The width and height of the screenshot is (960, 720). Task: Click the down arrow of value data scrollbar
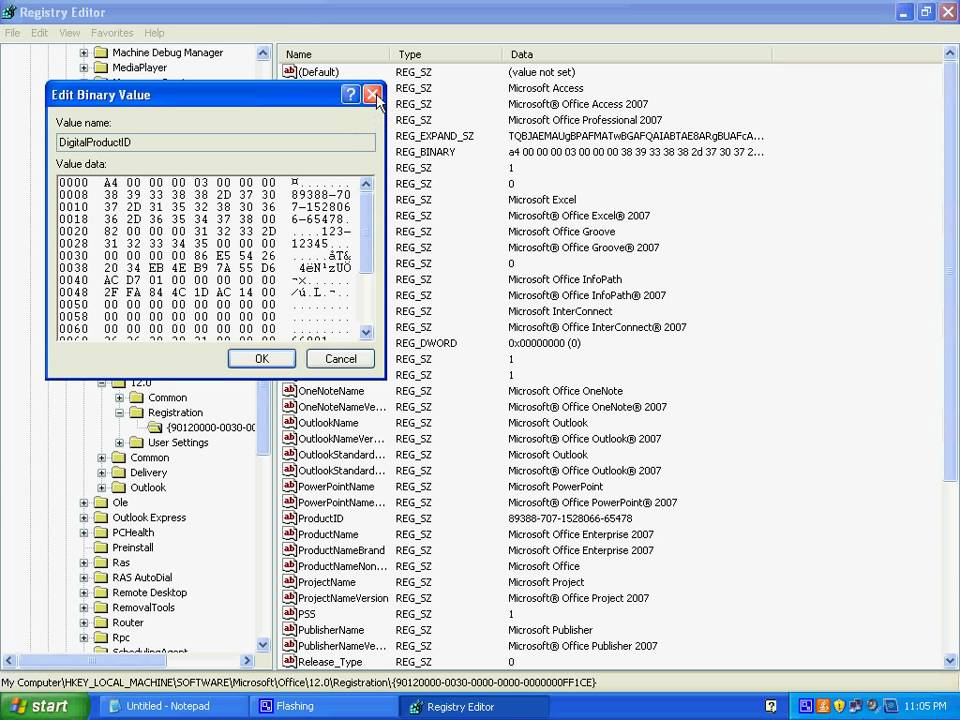coord(366,332)
